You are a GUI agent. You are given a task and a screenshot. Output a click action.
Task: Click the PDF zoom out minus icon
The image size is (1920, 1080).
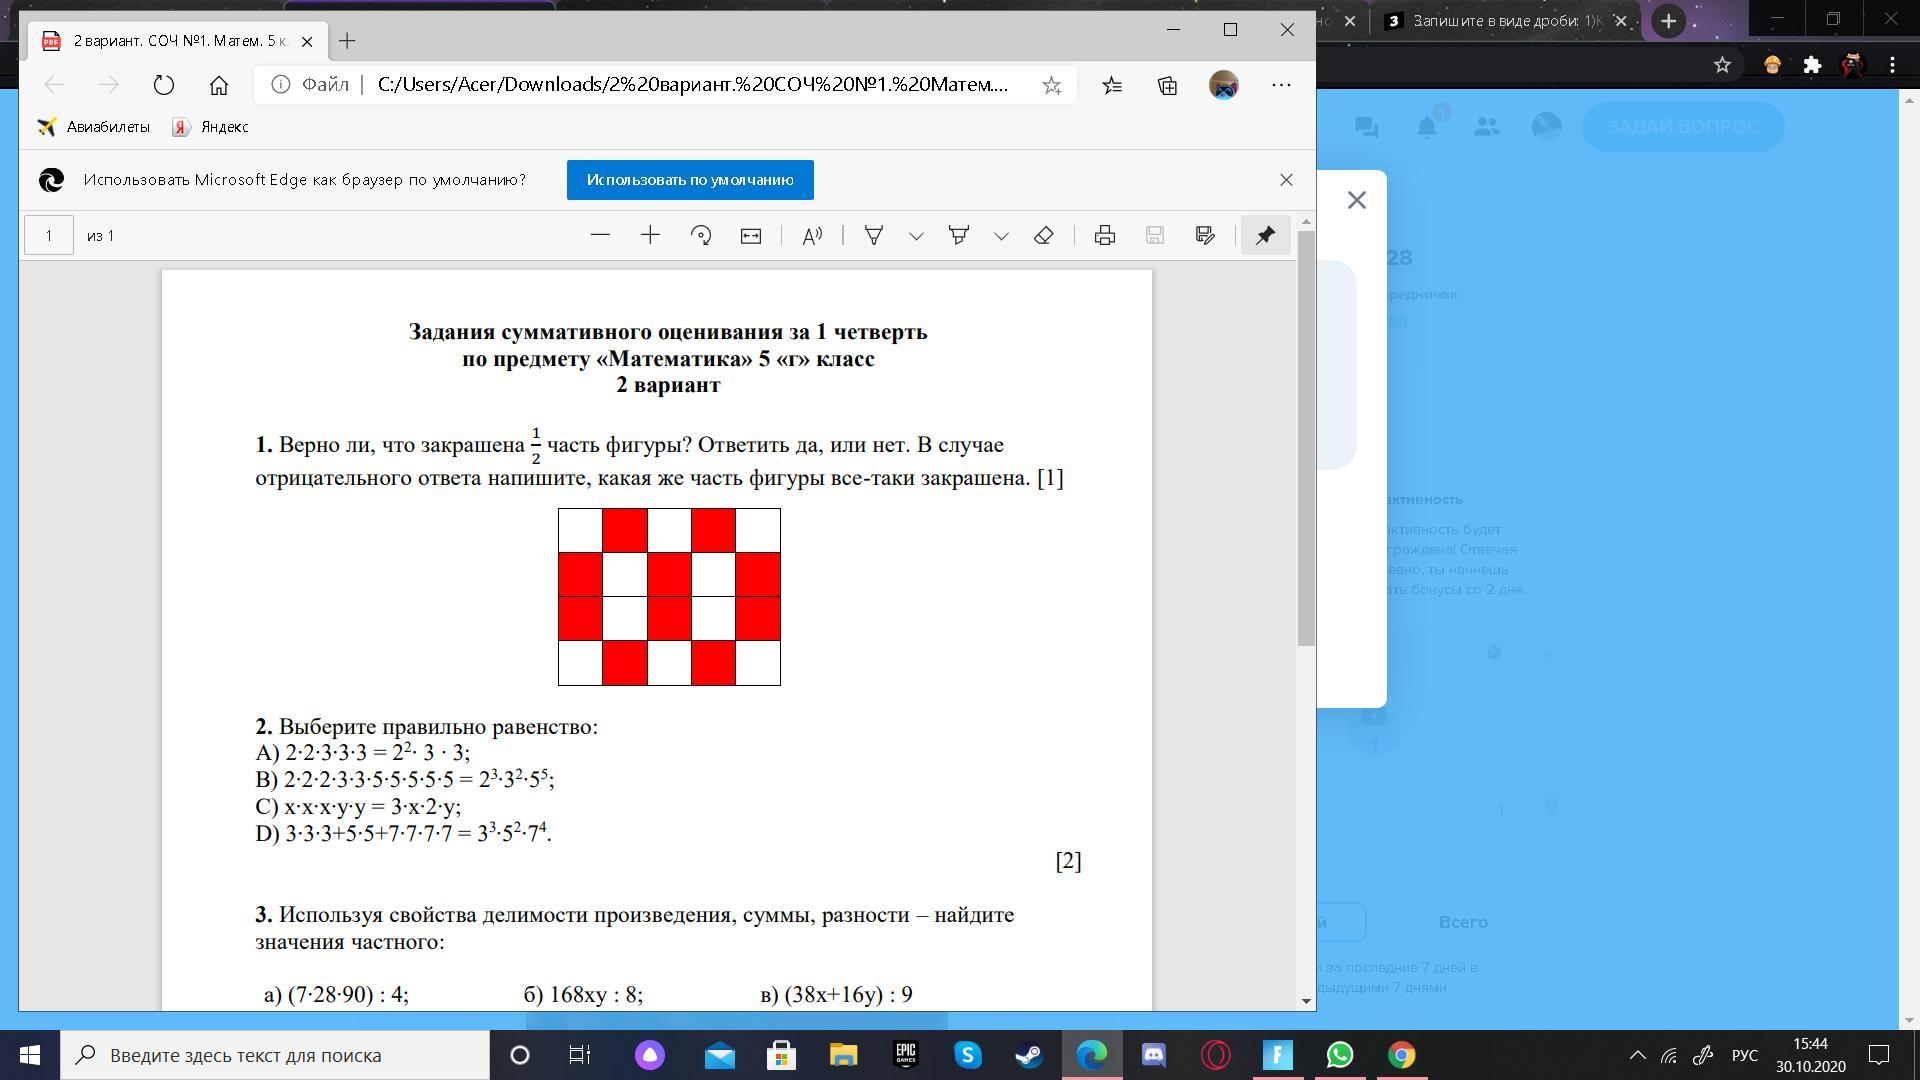click(x=600, y=236)
